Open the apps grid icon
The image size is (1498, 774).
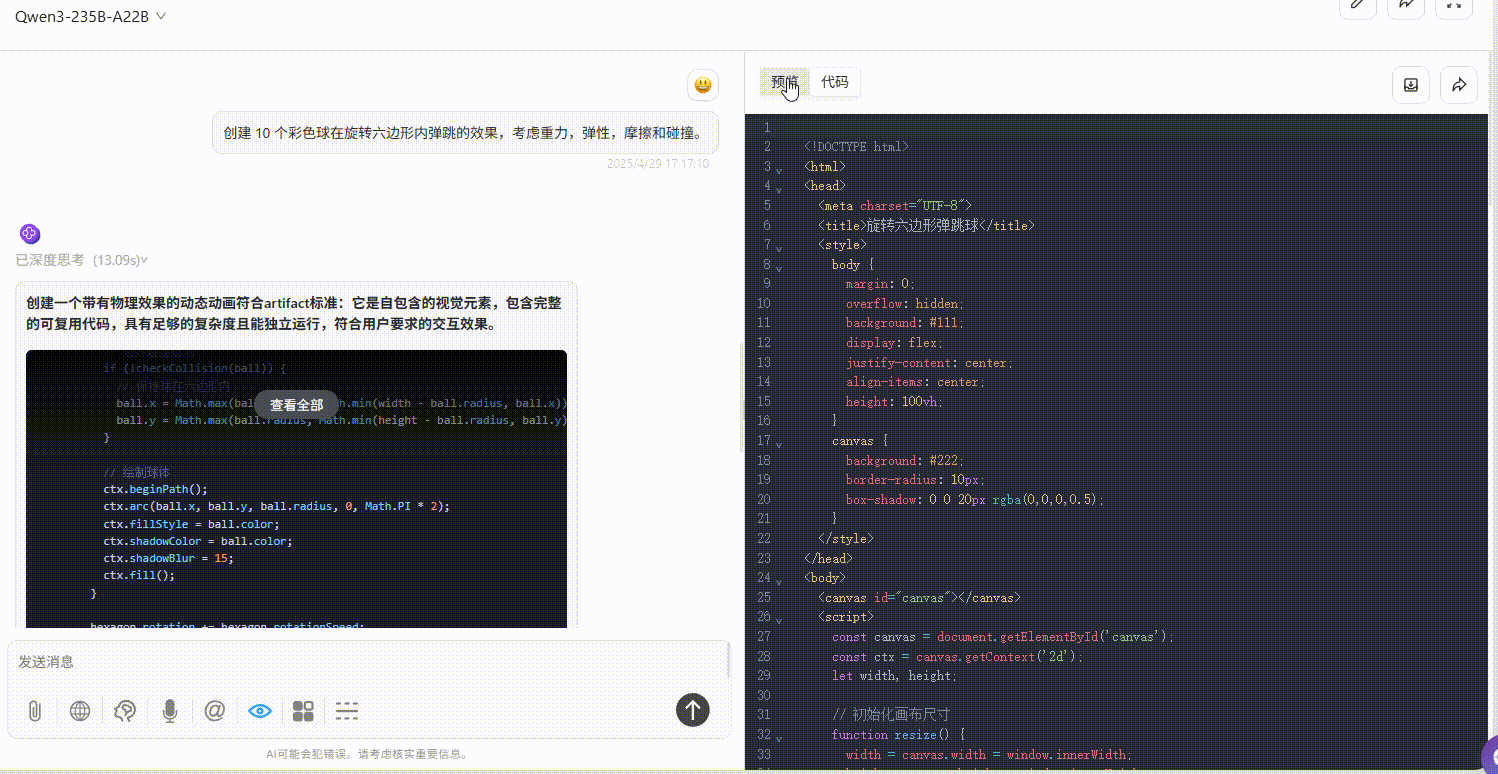[x=303, y=711]
